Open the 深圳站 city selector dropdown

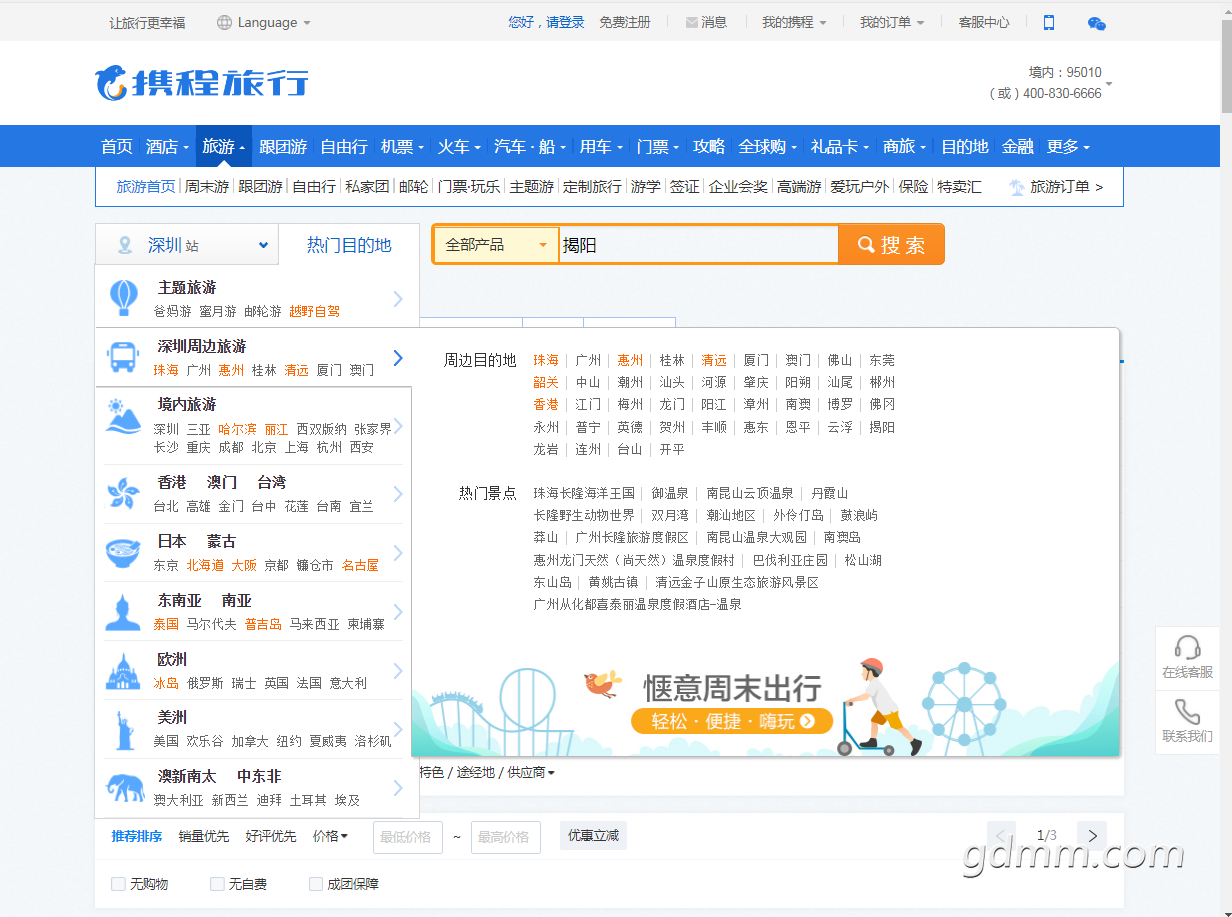tap(187, 245)
